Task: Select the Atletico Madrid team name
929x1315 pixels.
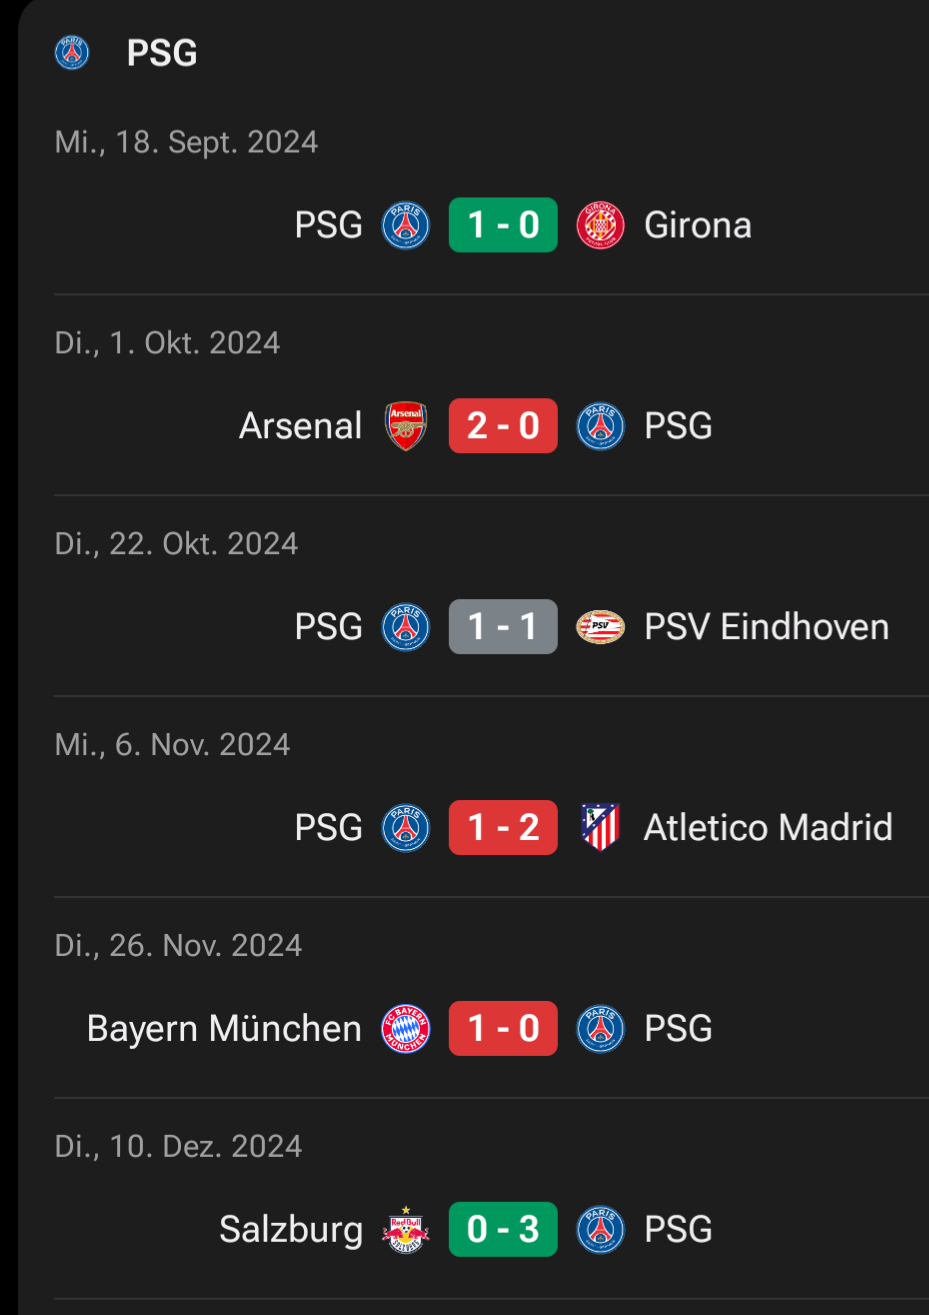Action: click(768, 828)
